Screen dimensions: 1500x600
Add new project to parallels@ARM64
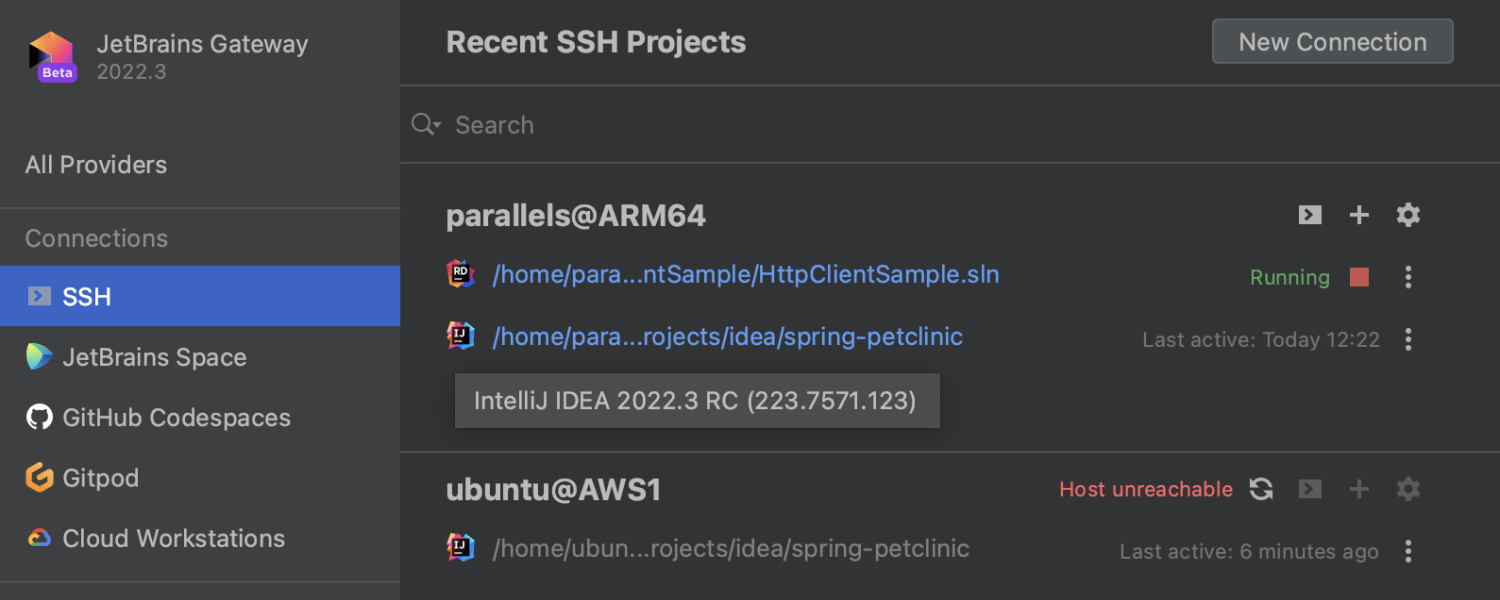point(1359,215)
